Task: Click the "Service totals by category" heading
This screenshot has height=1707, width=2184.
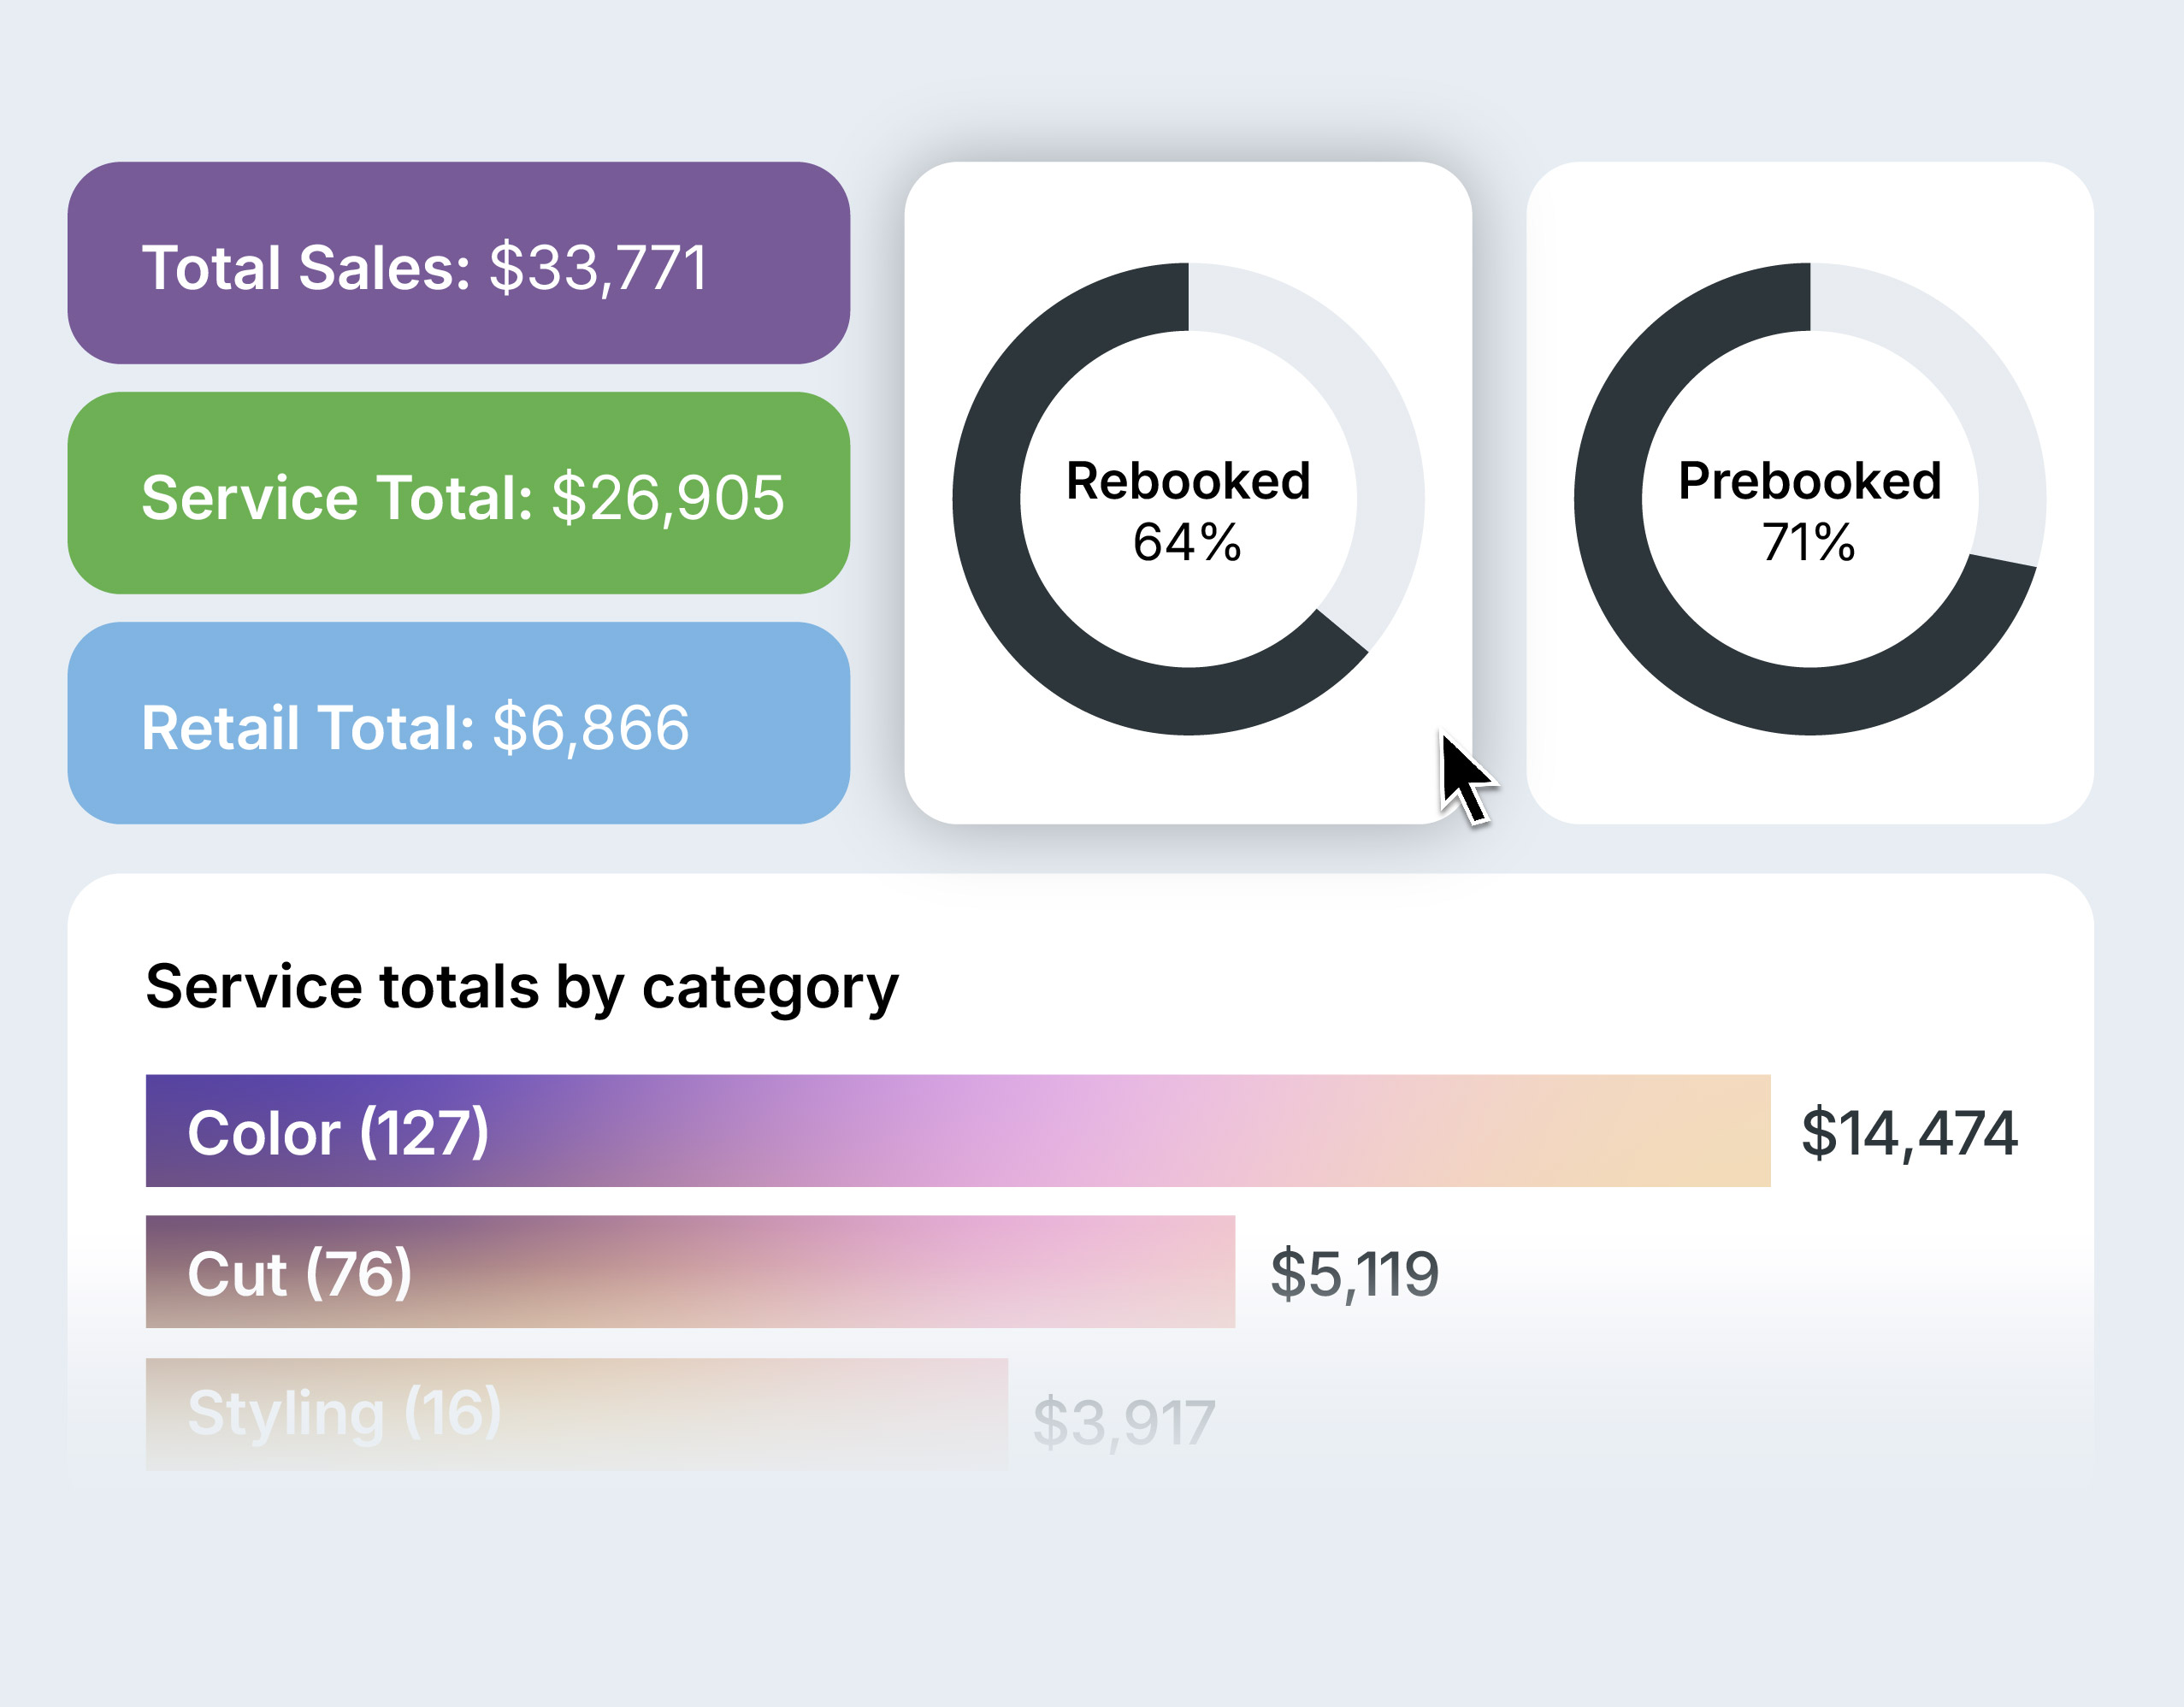Action: (x=522, y=987)
